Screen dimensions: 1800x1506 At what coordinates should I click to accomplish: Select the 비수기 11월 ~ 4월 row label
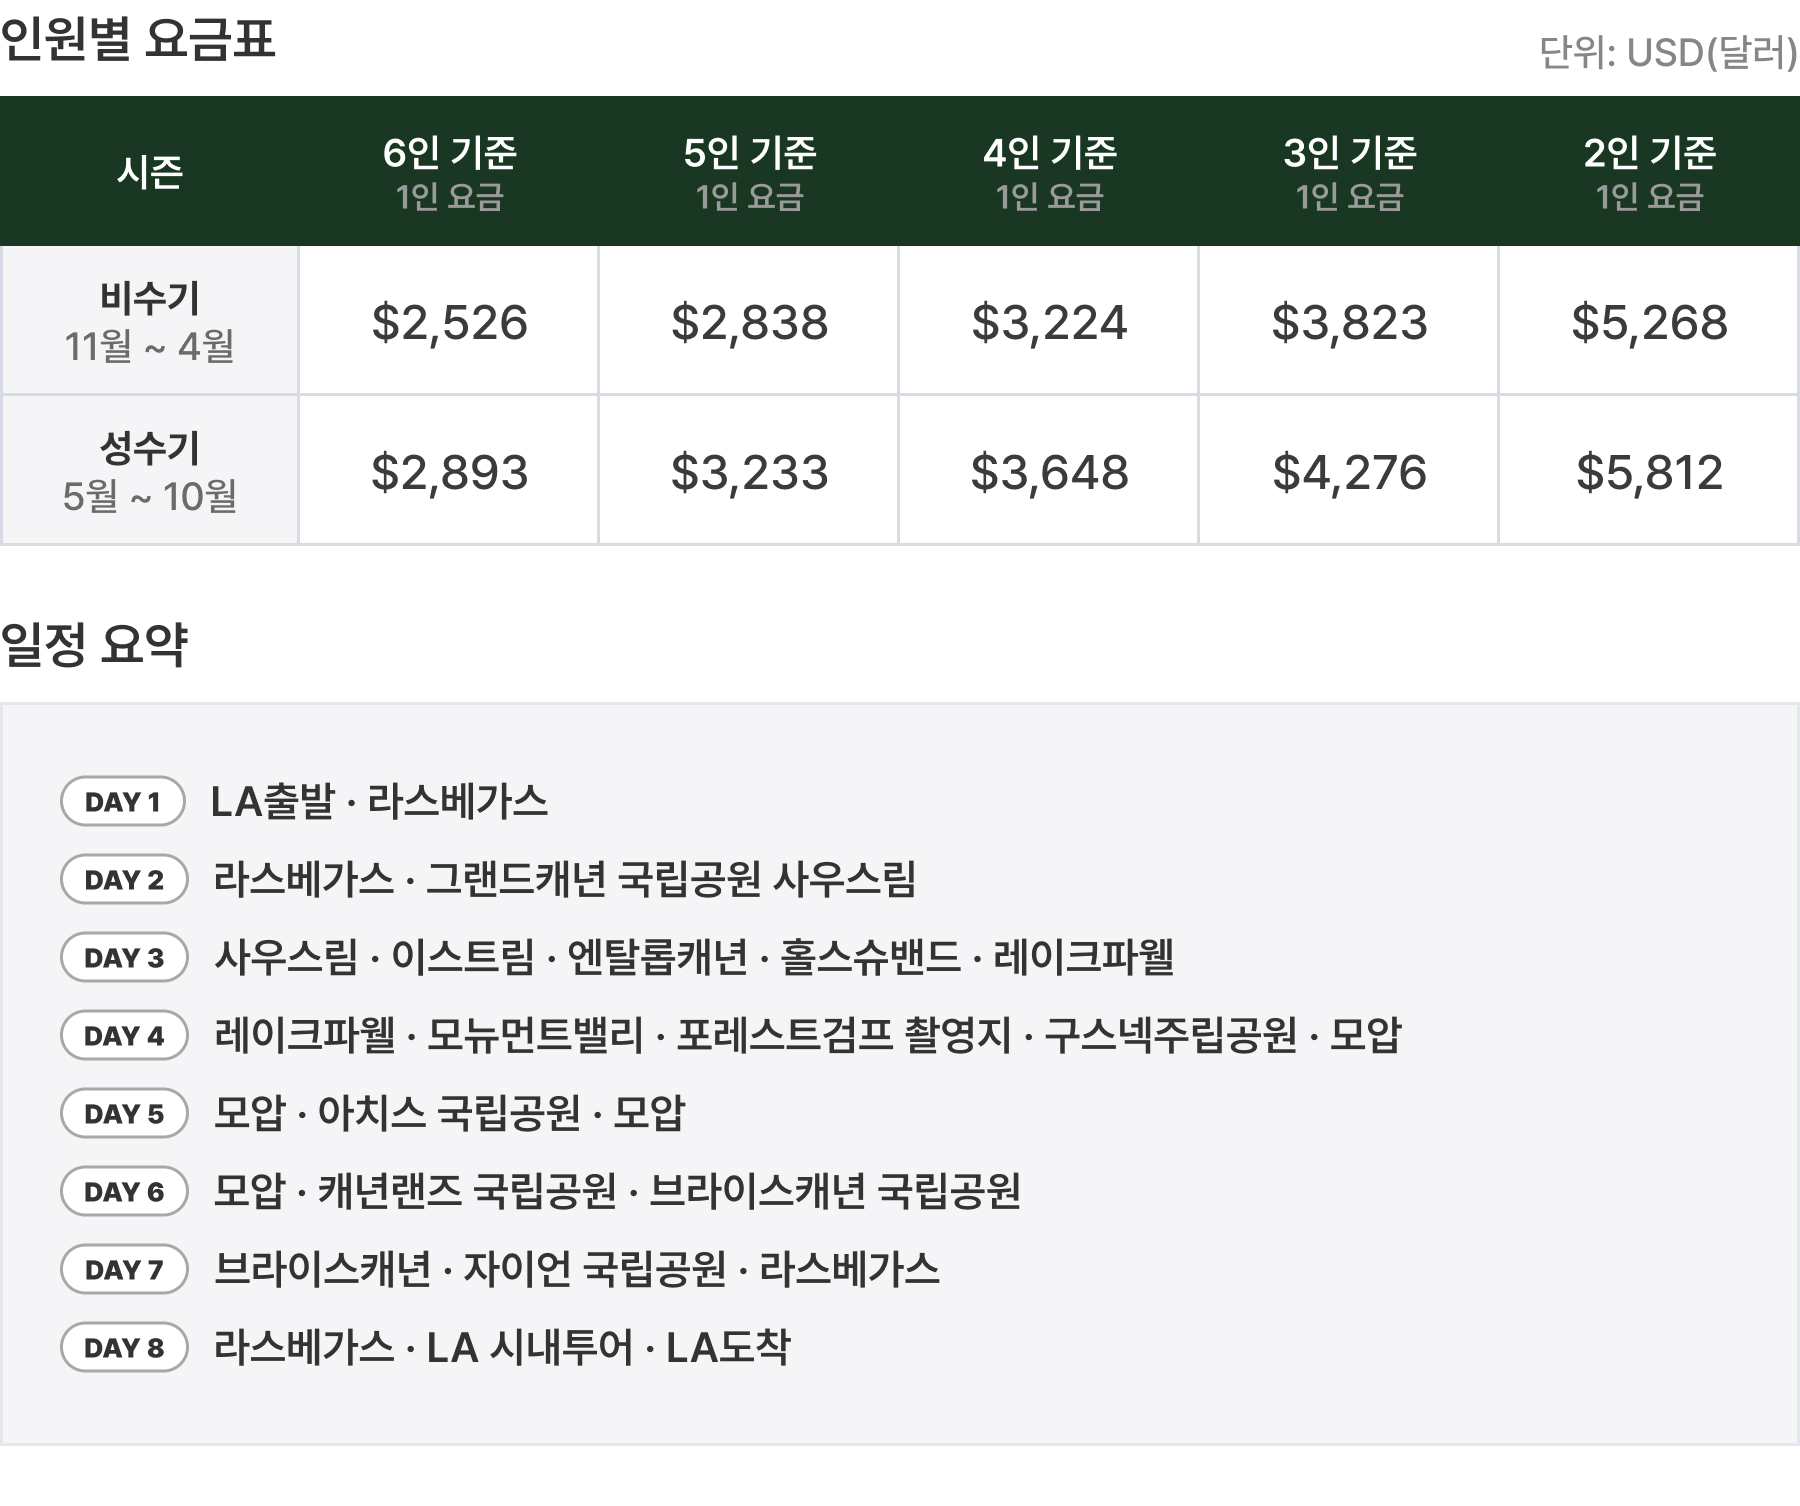tap(150, 321)
